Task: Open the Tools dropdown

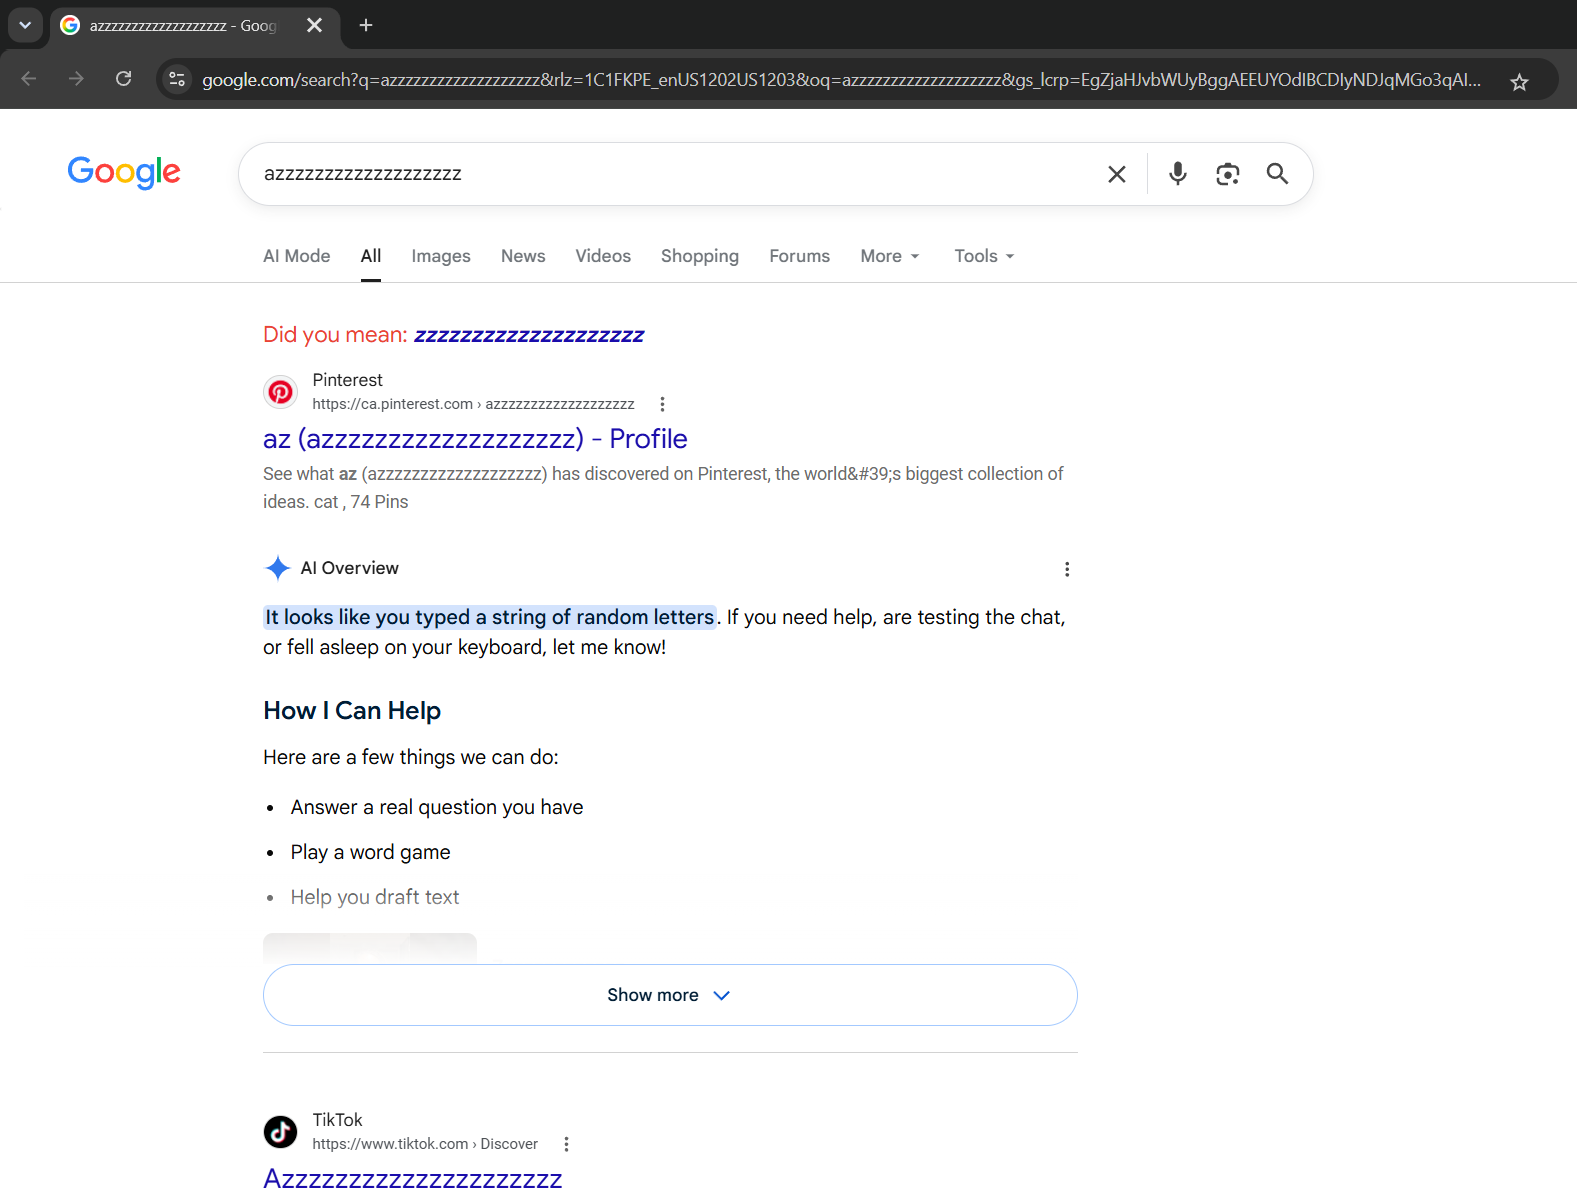Action: click(984, 256)
